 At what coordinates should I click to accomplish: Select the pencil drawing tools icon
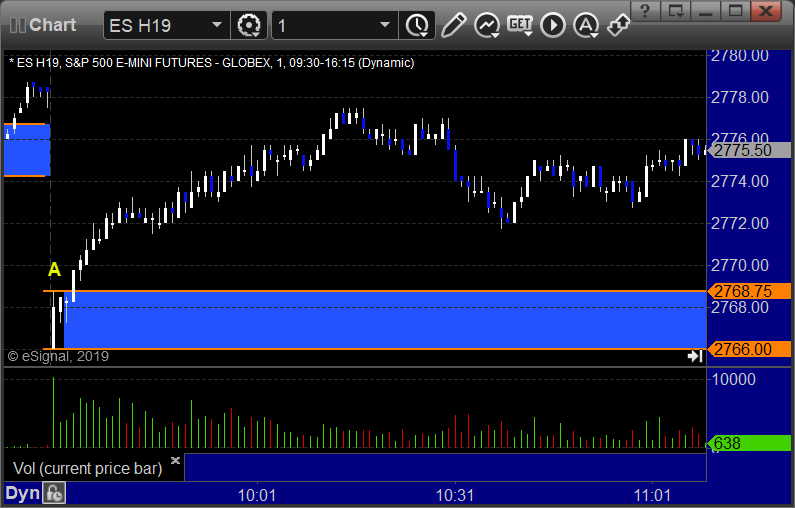pos(453,25)
